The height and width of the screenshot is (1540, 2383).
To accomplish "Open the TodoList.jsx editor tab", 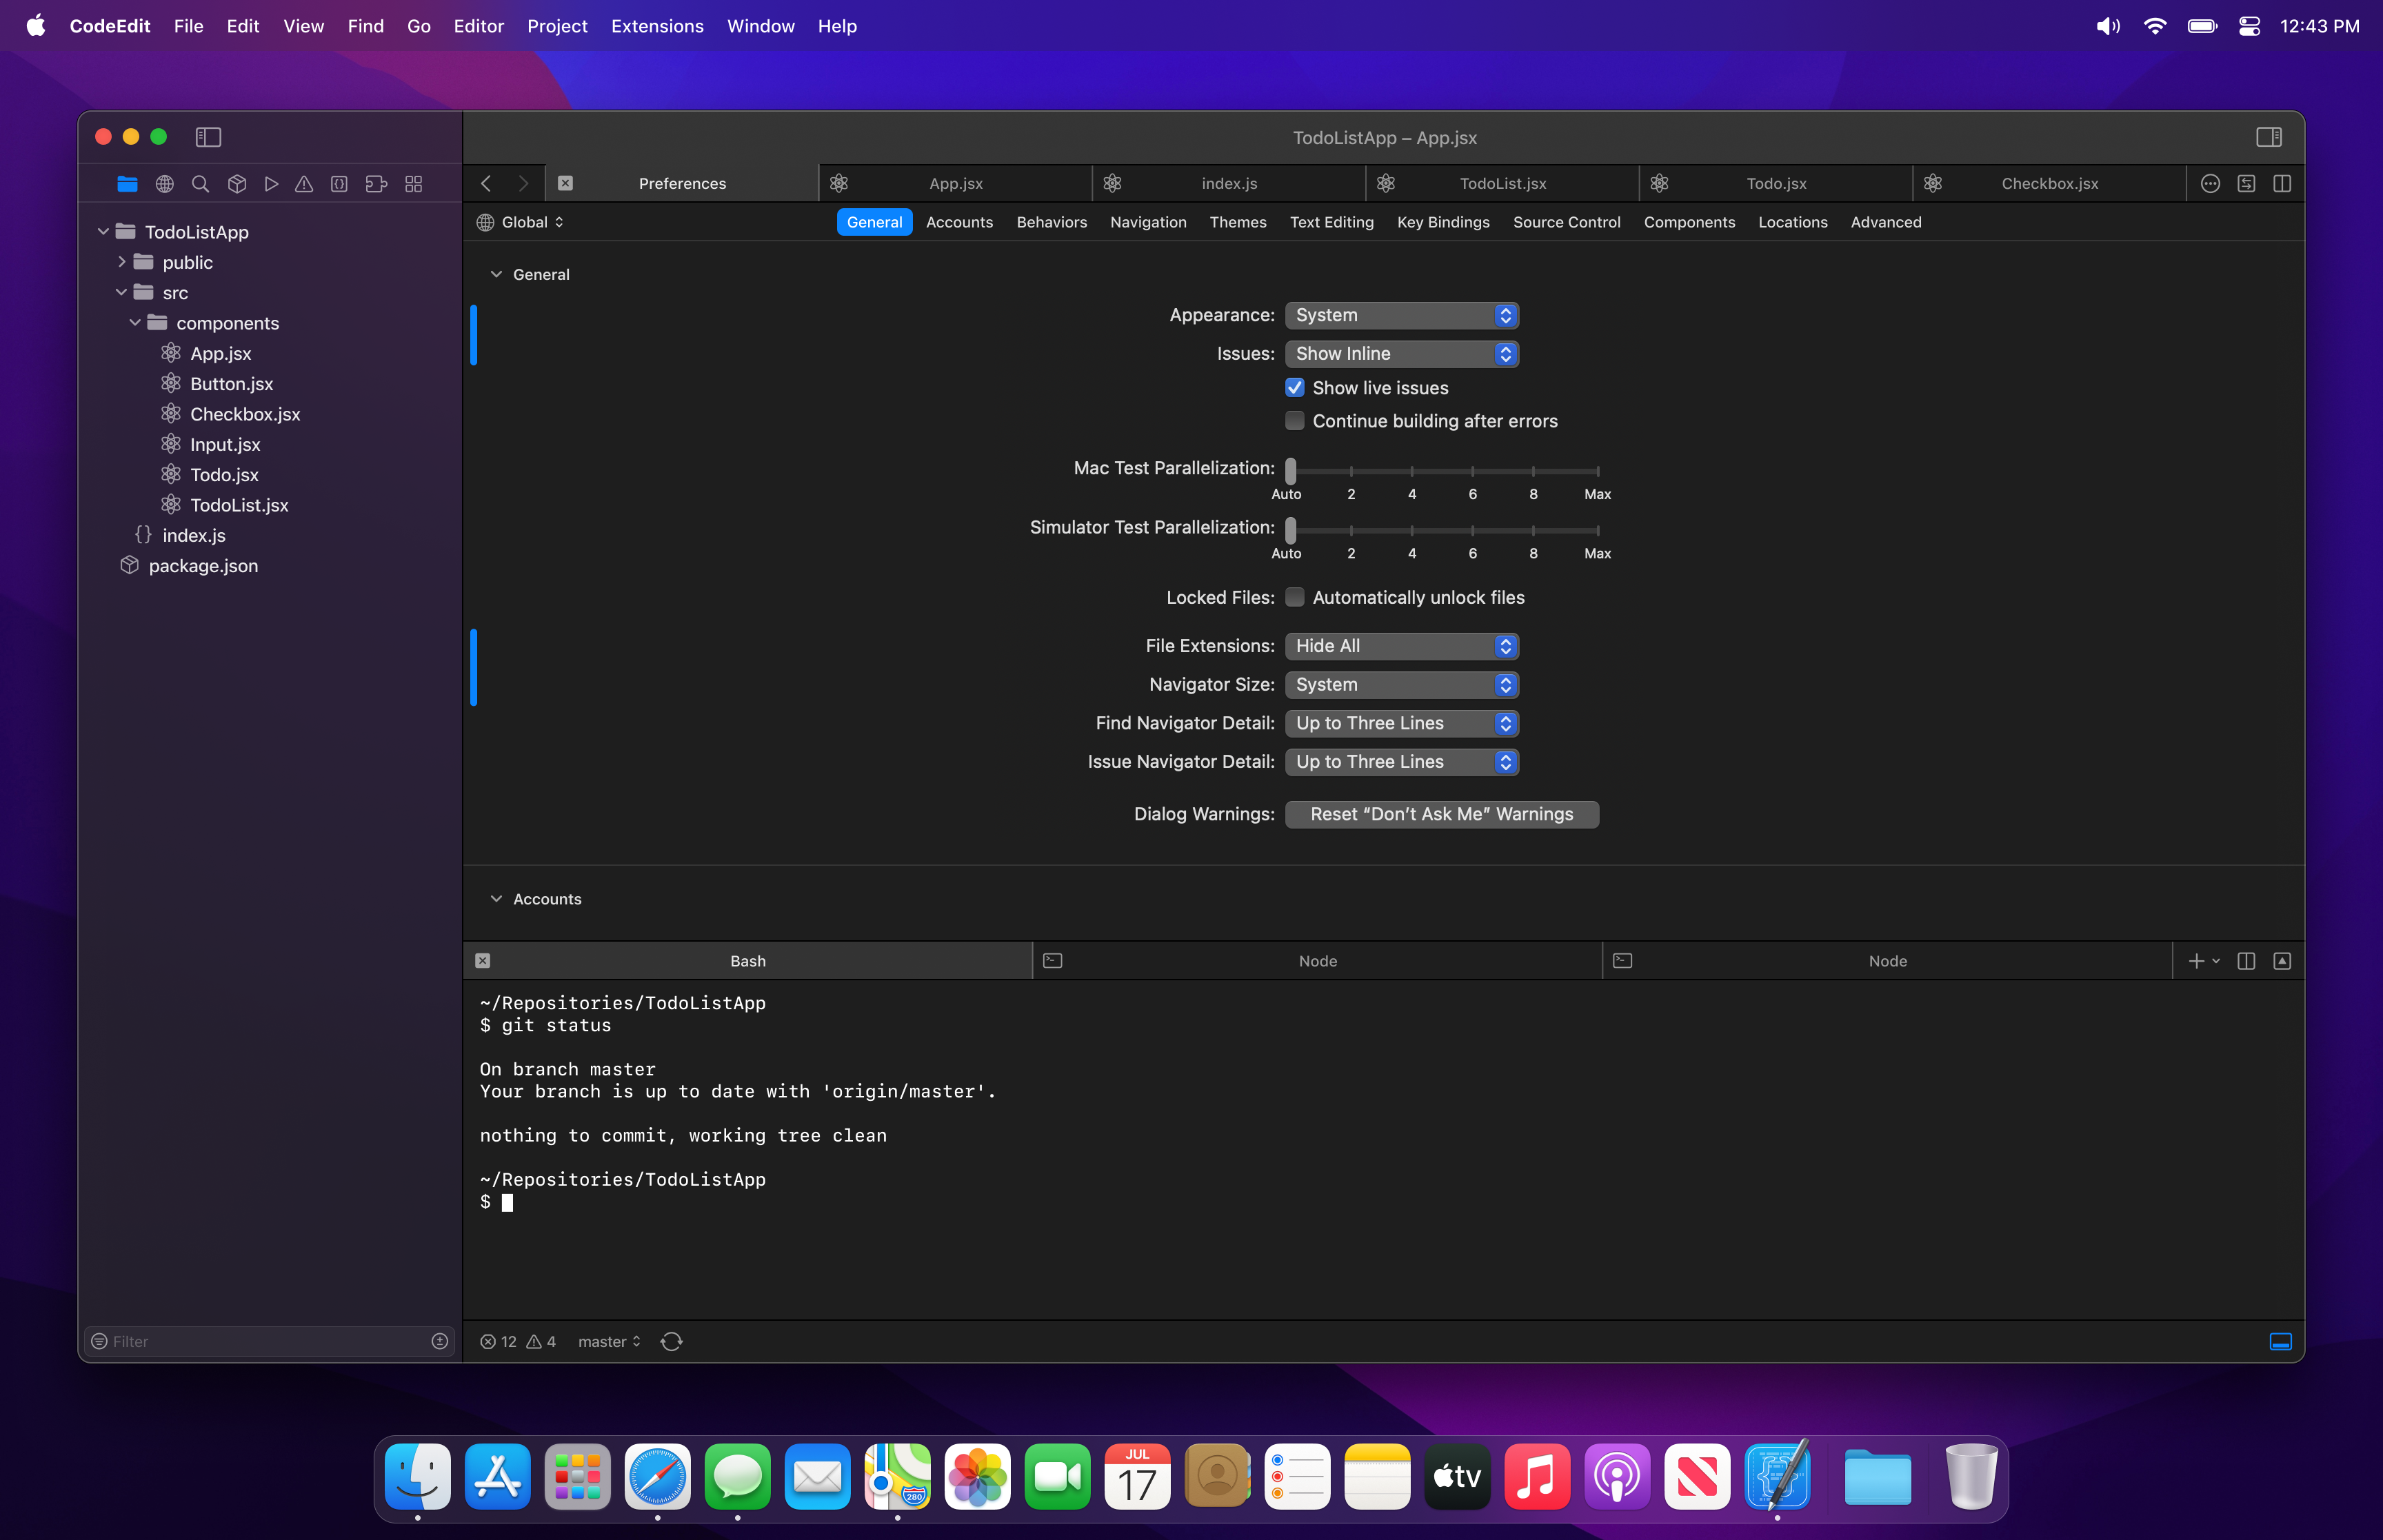I will [1502, 183].
